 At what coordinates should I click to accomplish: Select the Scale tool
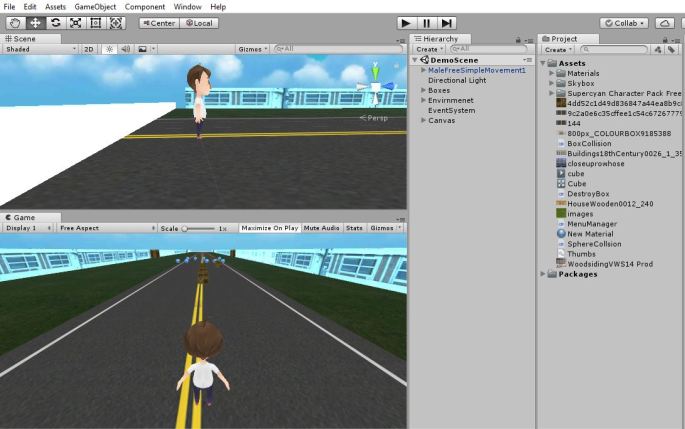[77, 22]
